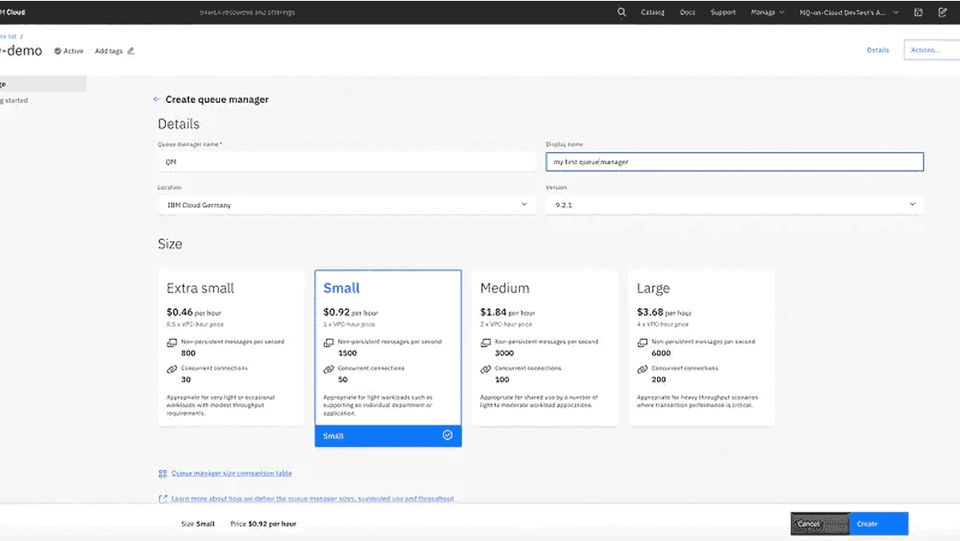Image resolution: width=960 pixels, height=541 pixels.
Task: Click the external link launch icon
Action: click(x=162, y=499)
